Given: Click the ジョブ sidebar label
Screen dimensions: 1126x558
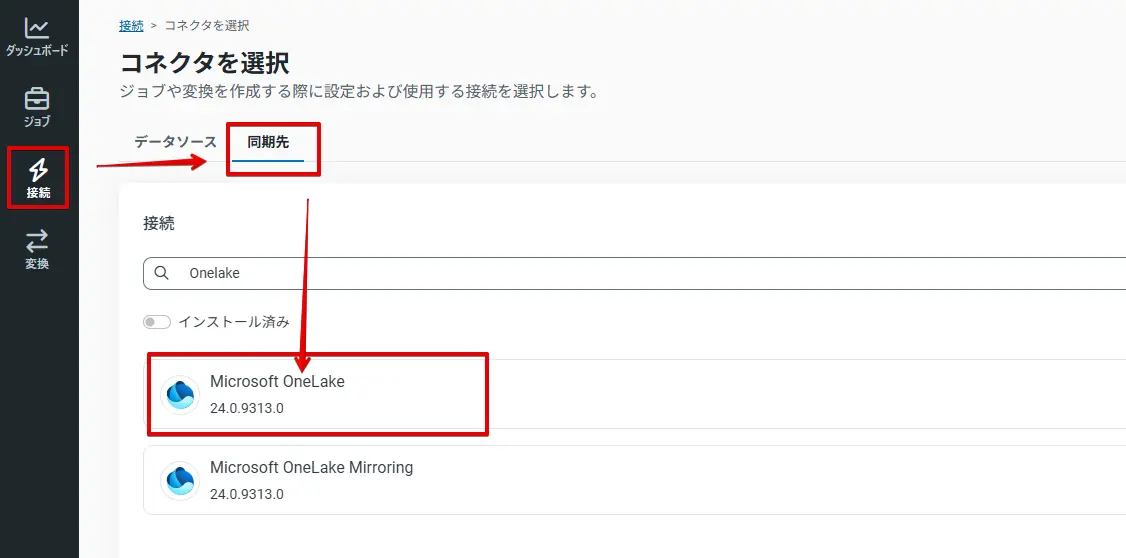Looking at the screenshot, I should [x=37, y=121].
